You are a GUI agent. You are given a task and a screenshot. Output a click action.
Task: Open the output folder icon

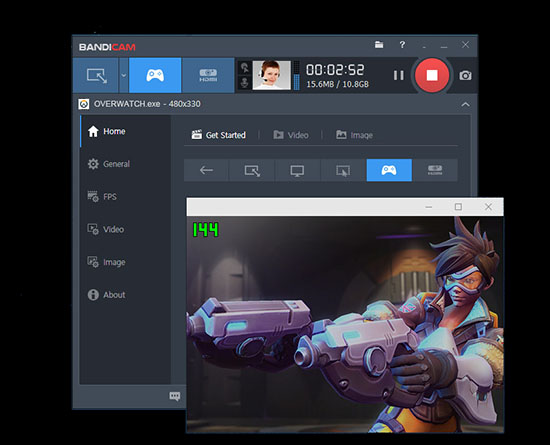(x=379, y=45)
